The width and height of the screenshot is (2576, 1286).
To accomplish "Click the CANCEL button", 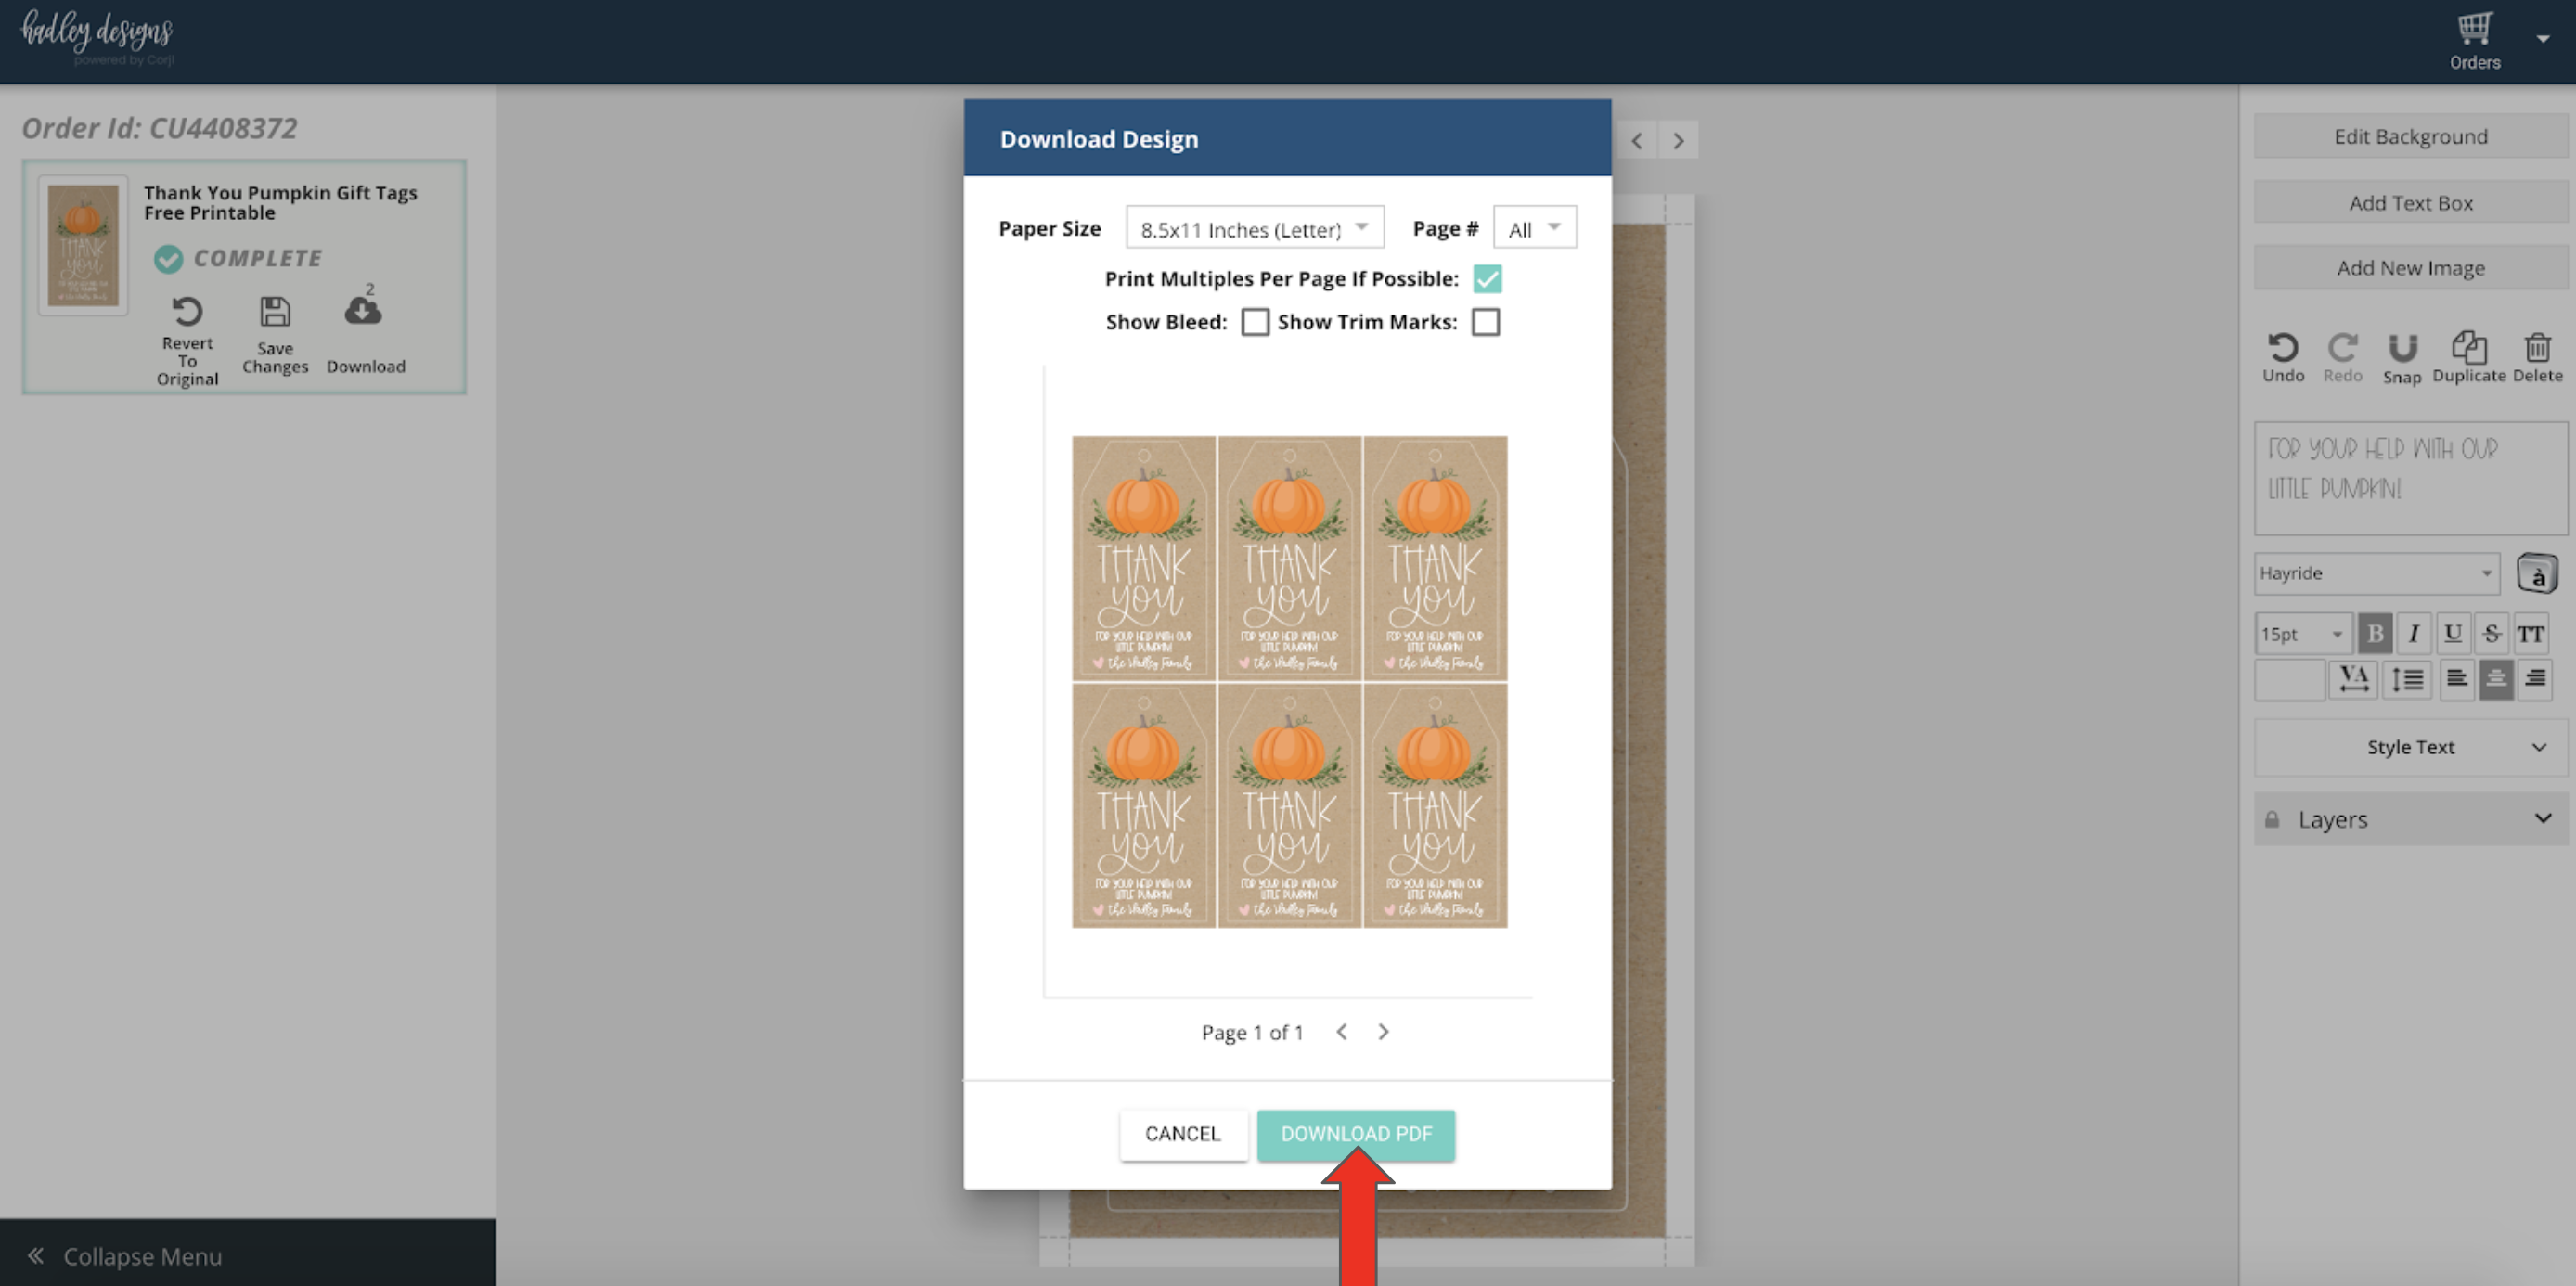I will coord(1183,1134).
